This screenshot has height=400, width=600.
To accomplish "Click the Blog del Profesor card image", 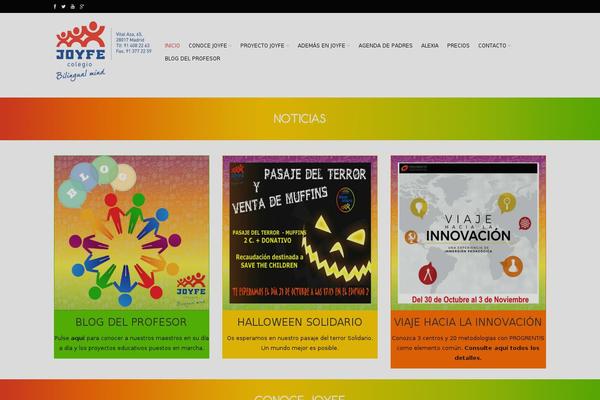I will click(x=132, y=233).
